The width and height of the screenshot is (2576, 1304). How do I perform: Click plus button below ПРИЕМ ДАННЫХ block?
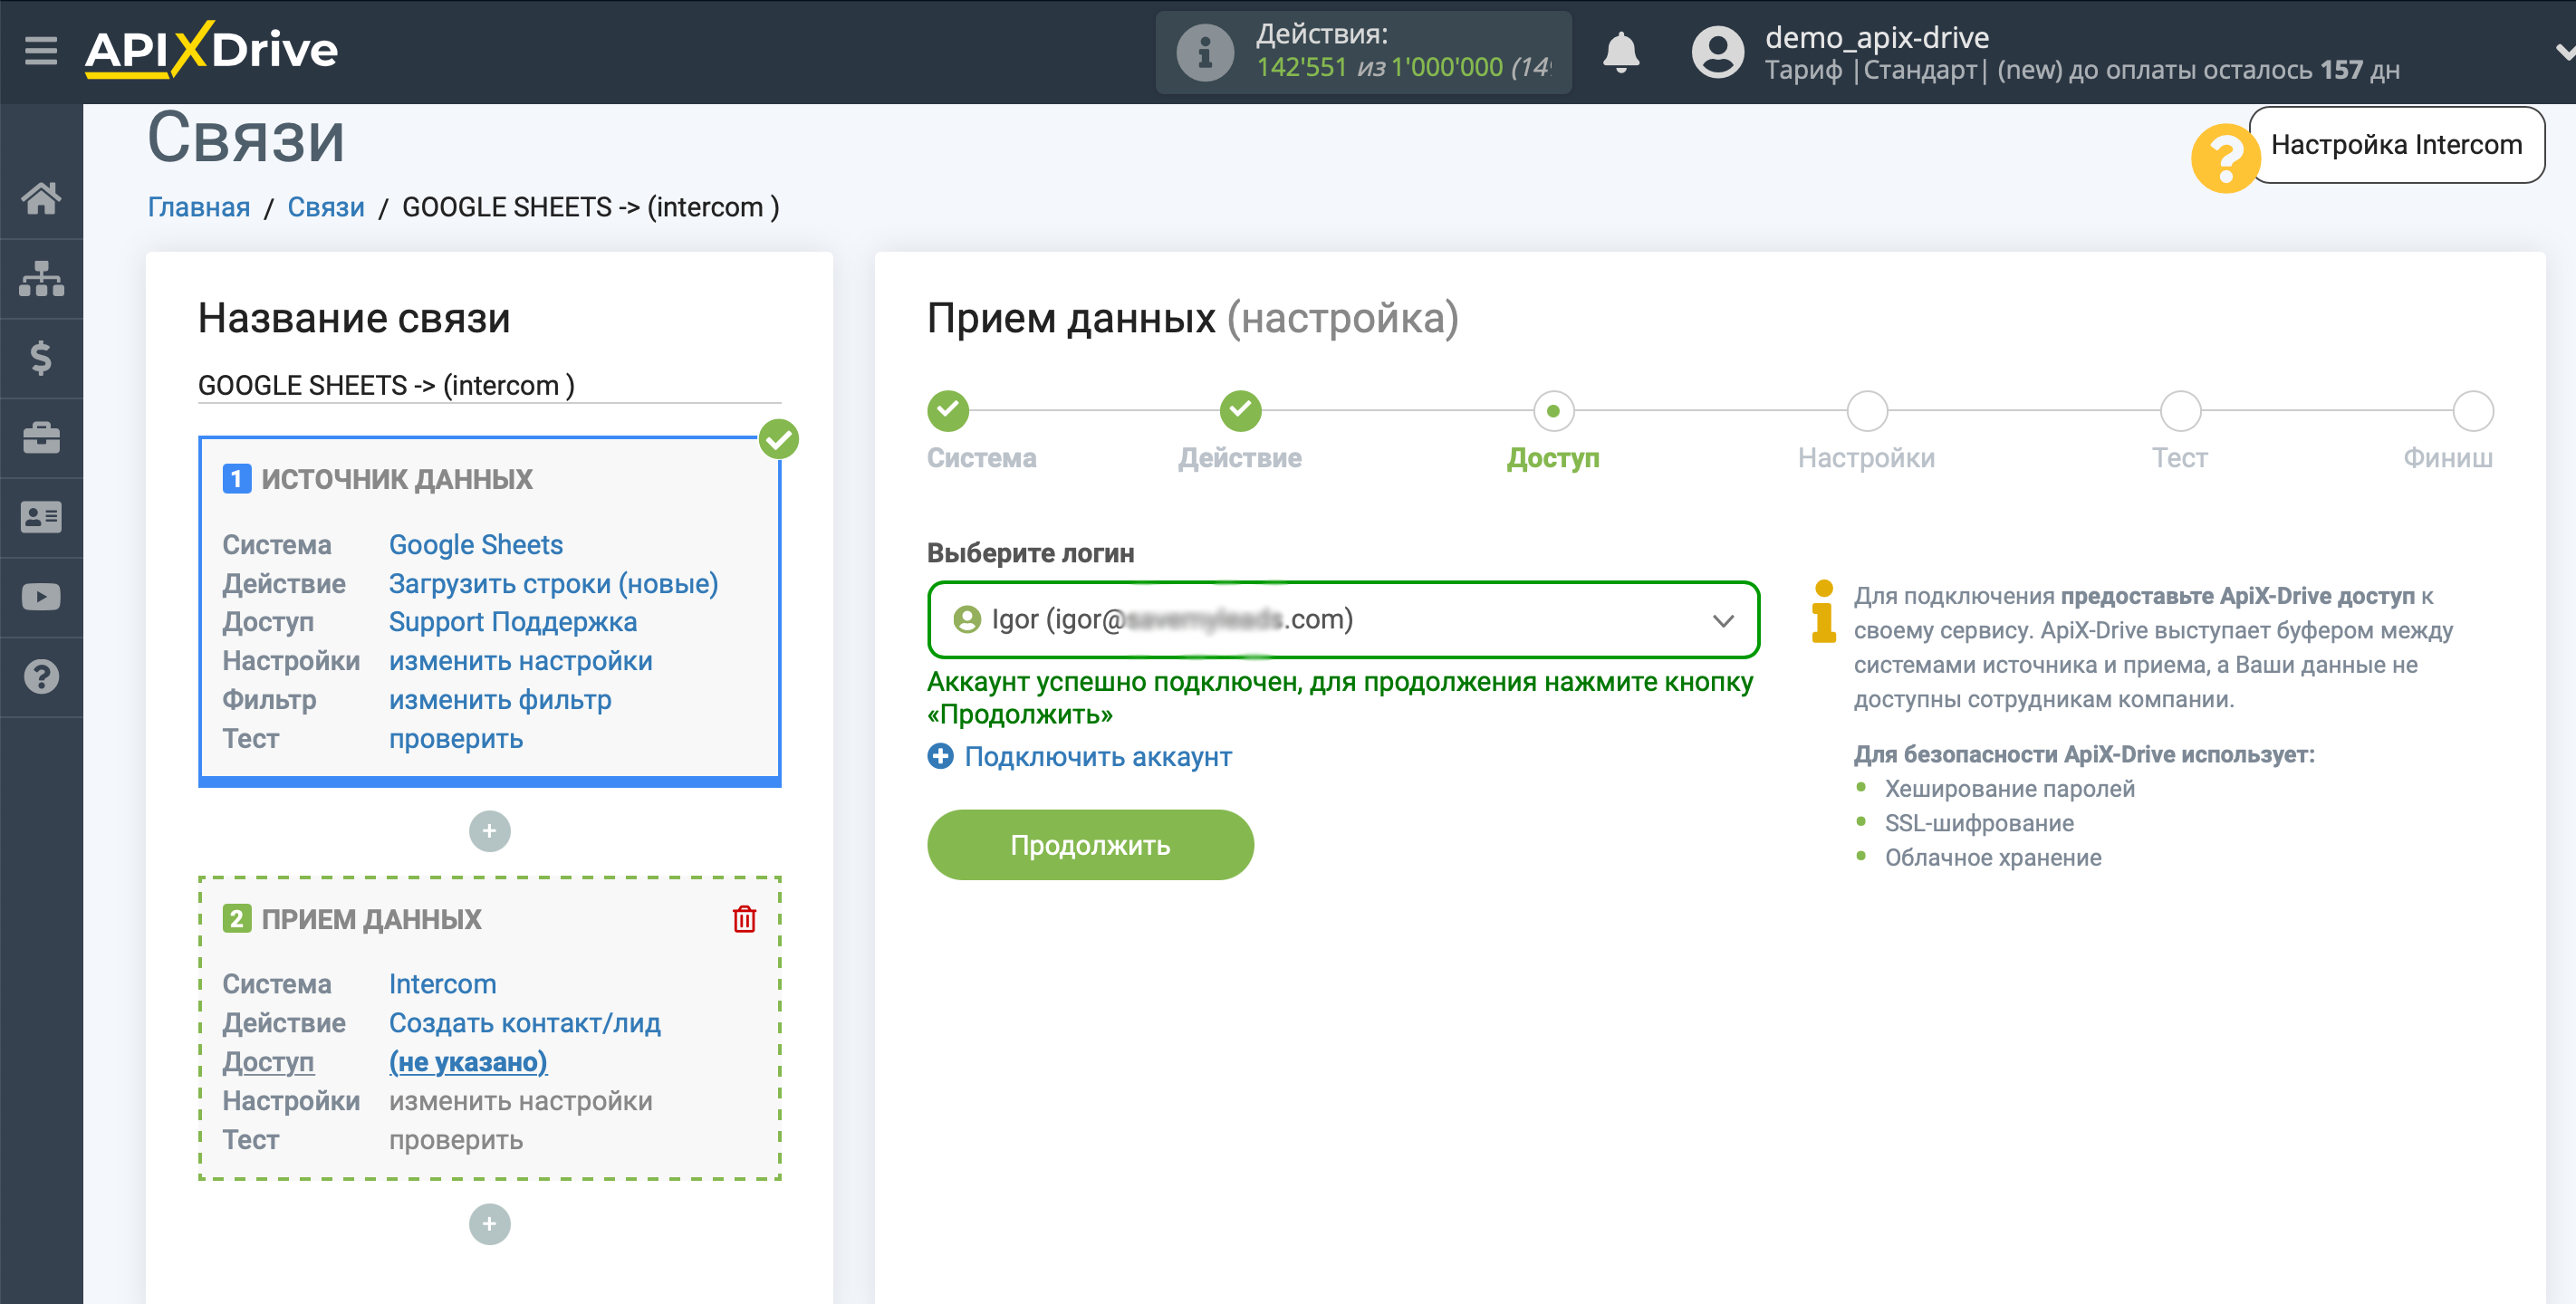pyautogui.click(x=489, y=1223)
